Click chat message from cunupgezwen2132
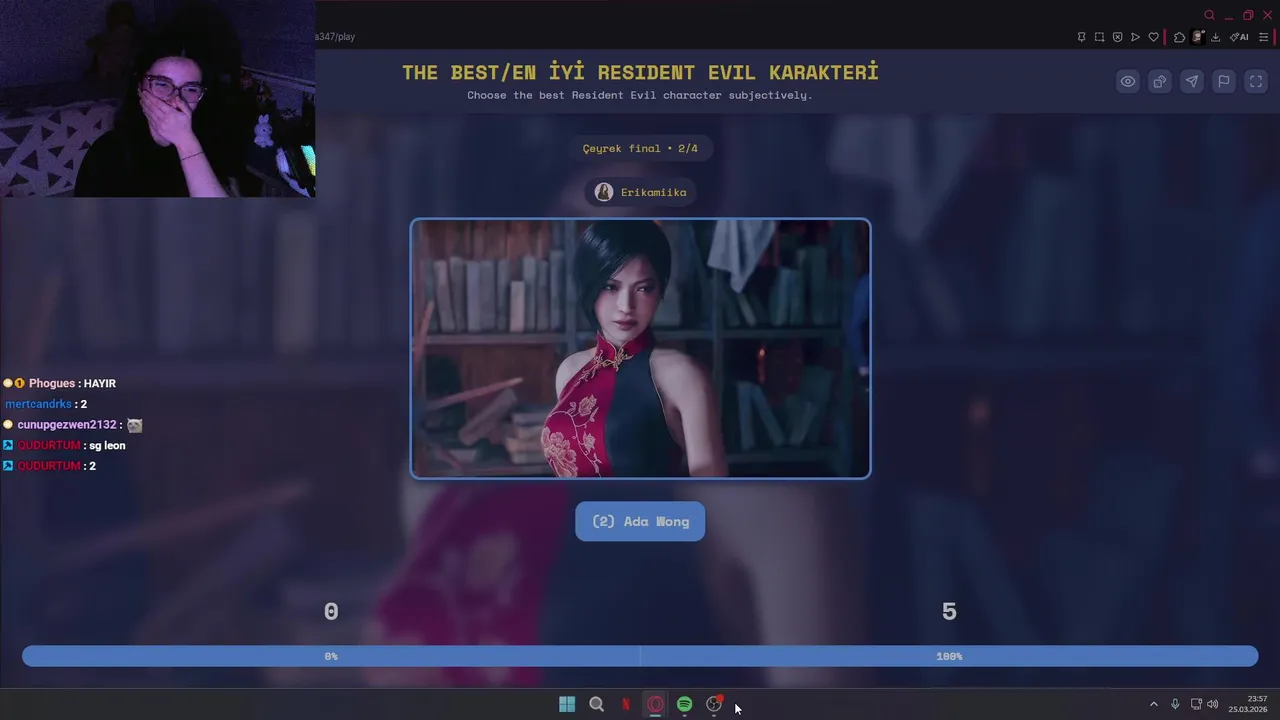This screenshot has width=1280, height=720. (x=73, y=425)
